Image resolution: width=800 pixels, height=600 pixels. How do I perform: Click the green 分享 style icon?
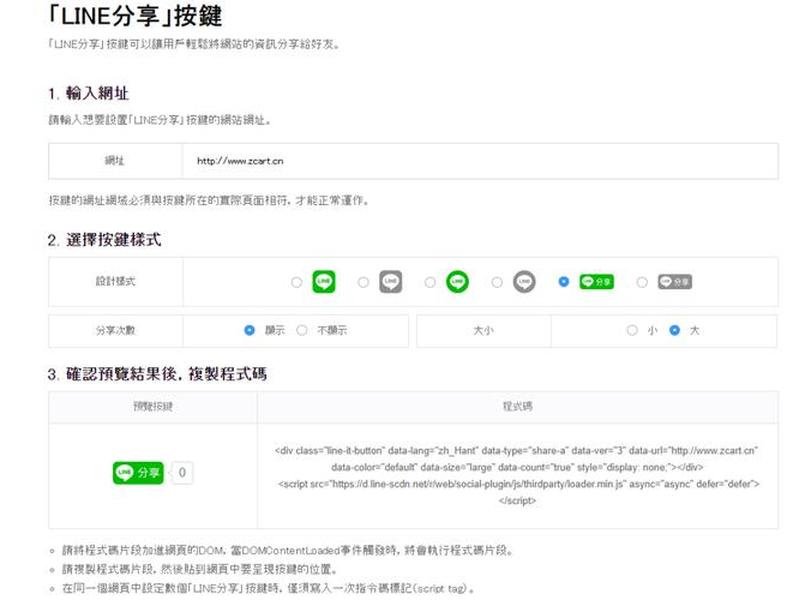point(597,282)
